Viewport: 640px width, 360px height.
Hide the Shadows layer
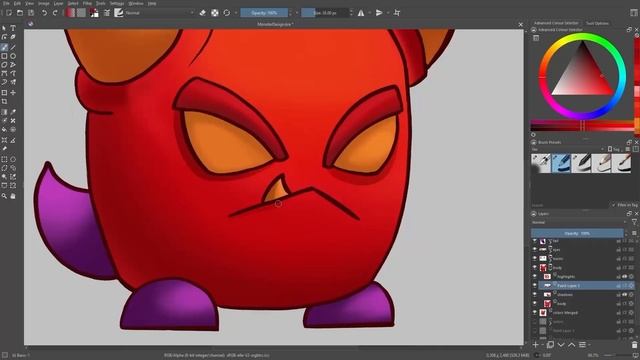[x=535, y=294]
